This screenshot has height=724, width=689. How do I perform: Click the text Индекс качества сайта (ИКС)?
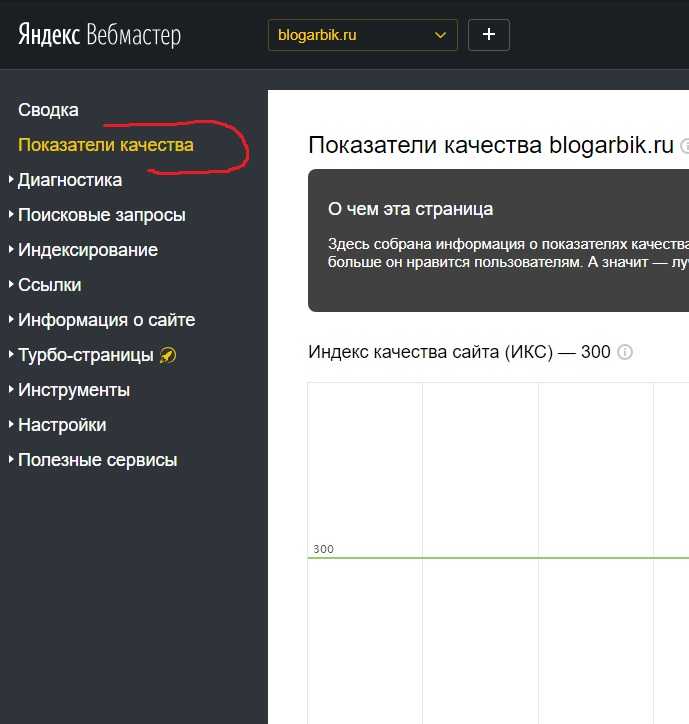coord(430,352)
